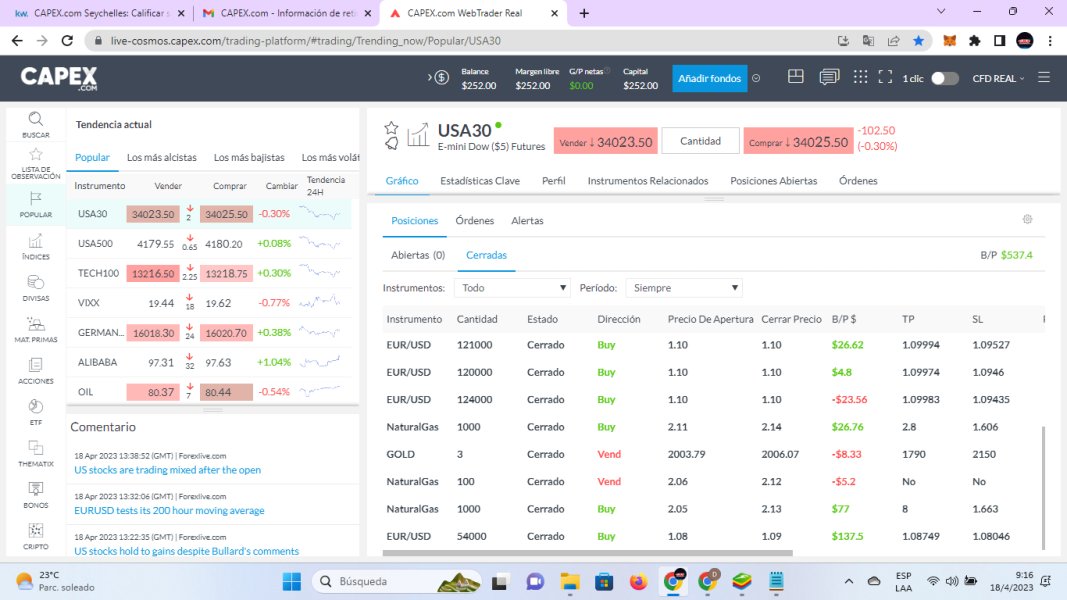Click the USA30 chart icon
Screen dimensions: 1067x600
[x=418, y=135]
